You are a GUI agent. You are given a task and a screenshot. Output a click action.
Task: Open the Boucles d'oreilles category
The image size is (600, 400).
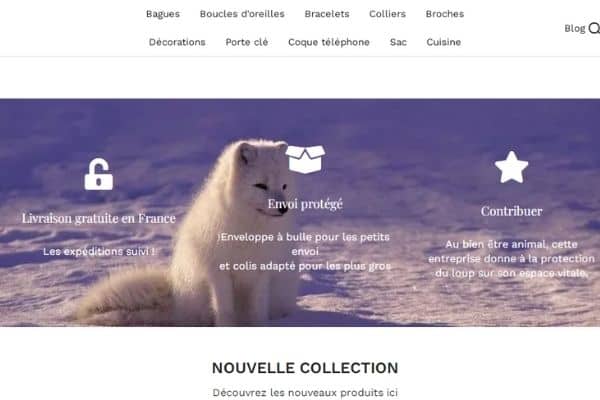point(242,14)
